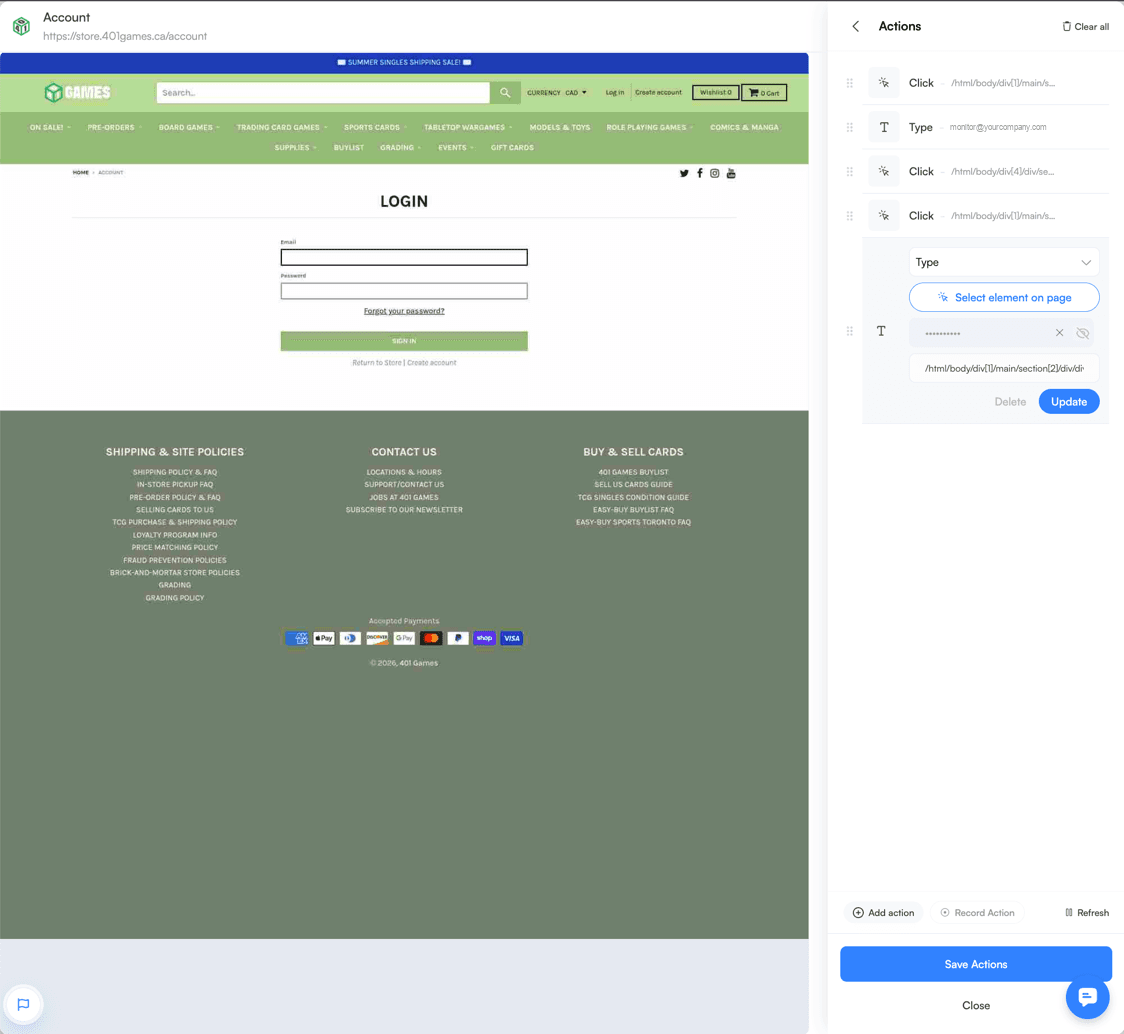1124x1034 pixels.
Task: Expand the SPORTS CARDS menu
Action: click(375, 128)
